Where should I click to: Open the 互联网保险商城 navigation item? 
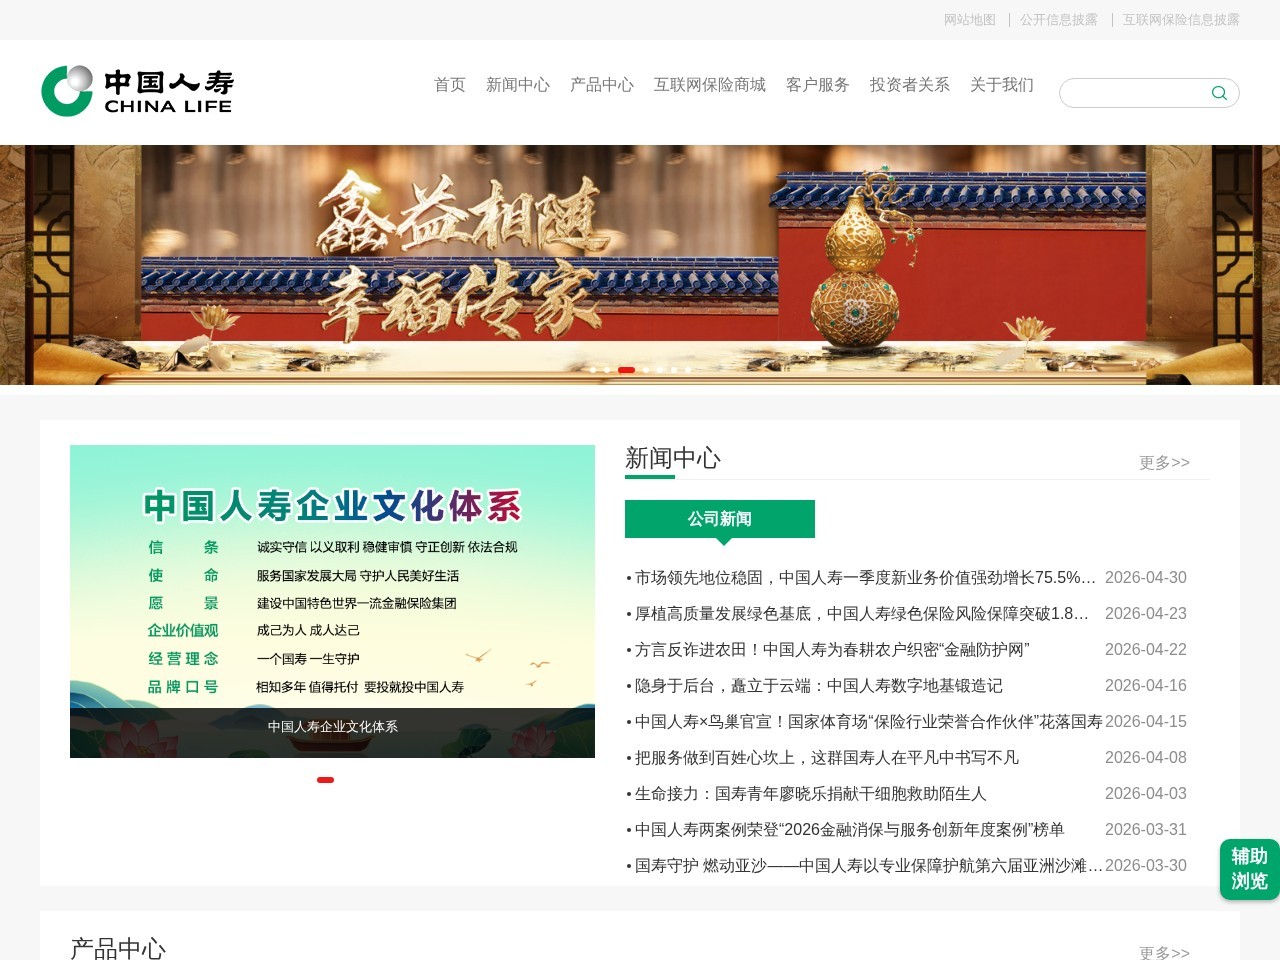coord(710,85)
